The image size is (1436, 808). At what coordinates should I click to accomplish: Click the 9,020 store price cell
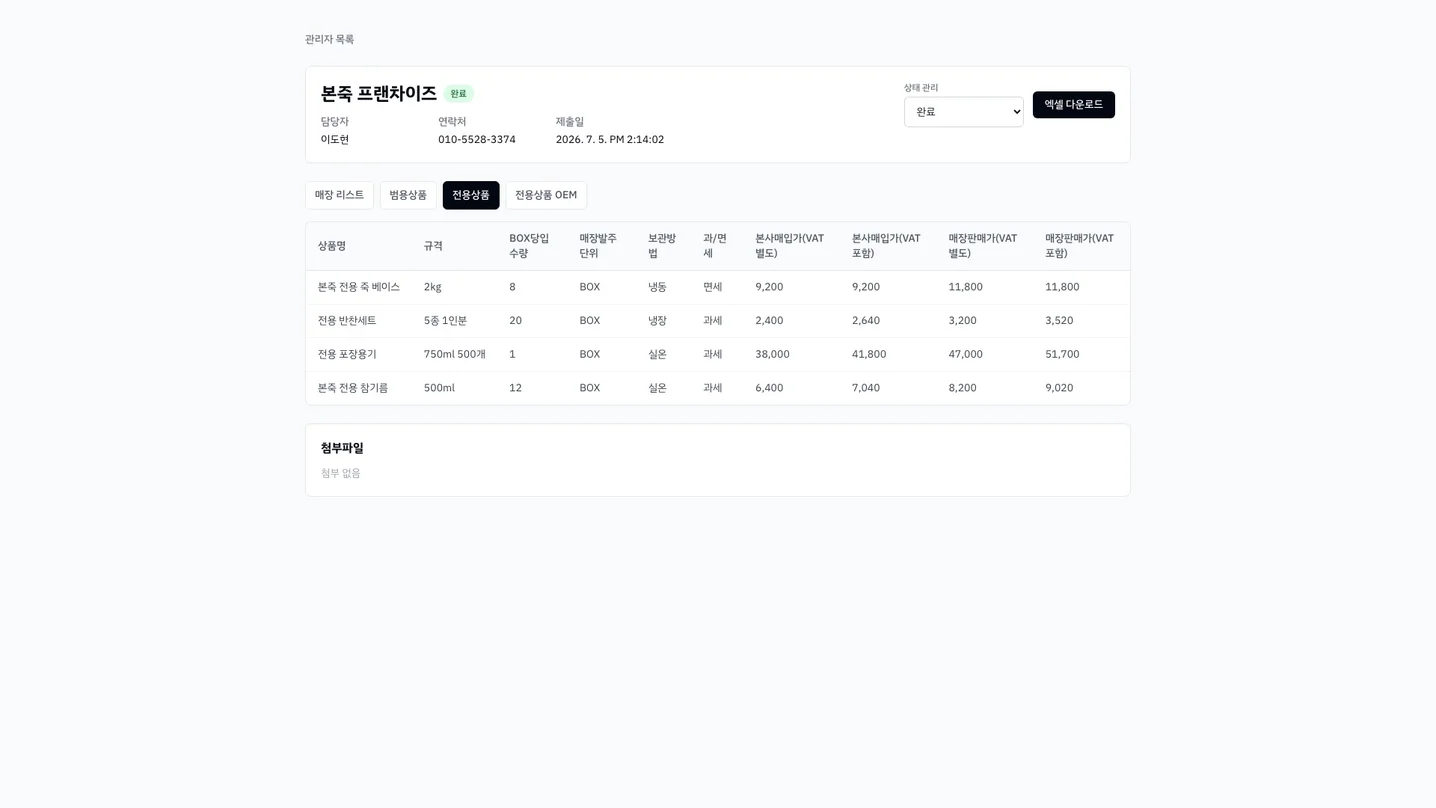1059,388
